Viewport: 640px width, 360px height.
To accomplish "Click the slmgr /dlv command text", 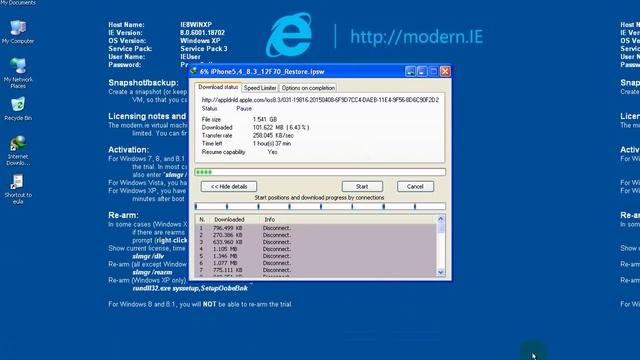I will 148,256.
